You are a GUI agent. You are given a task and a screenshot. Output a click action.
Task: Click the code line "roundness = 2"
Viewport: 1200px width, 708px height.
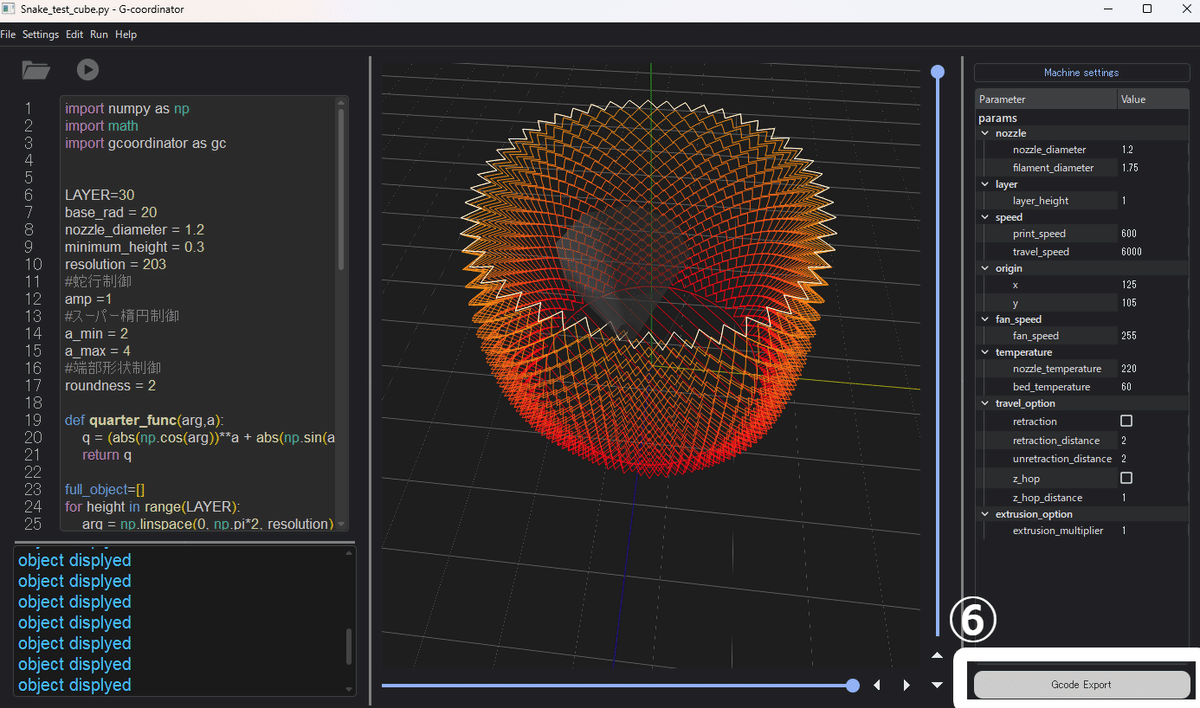click(x=110, y=385)
